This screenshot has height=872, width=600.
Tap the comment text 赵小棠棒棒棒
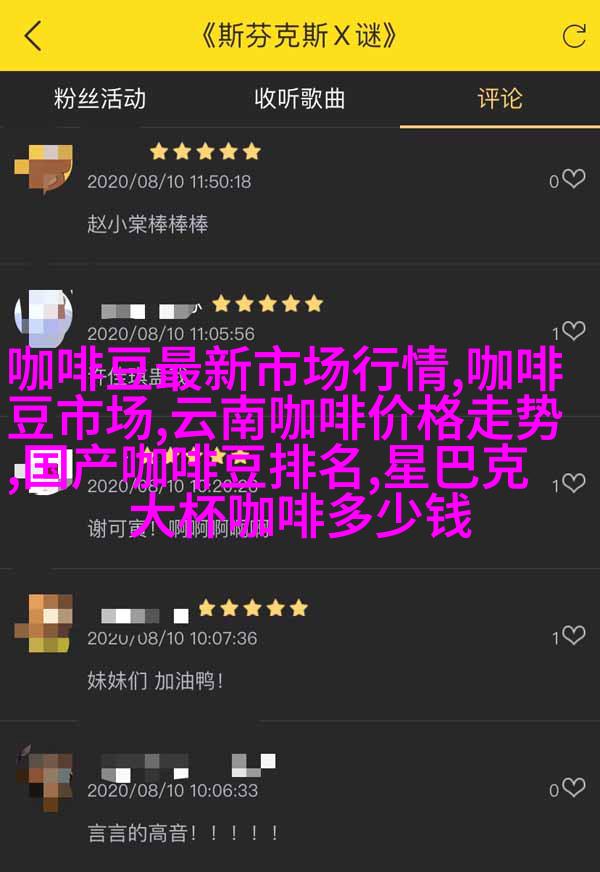[x=147, y=224]
